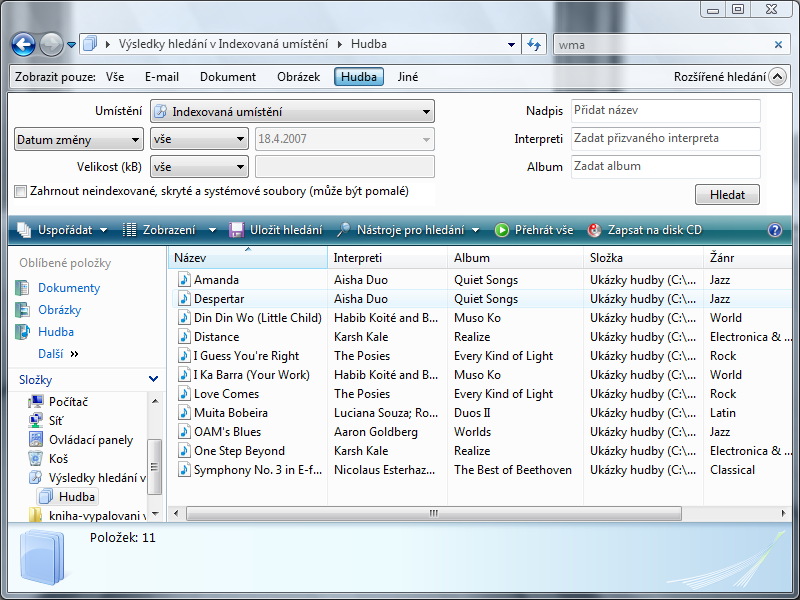
Task: Click I Ka Barra file icon
Action: [184, 374]
